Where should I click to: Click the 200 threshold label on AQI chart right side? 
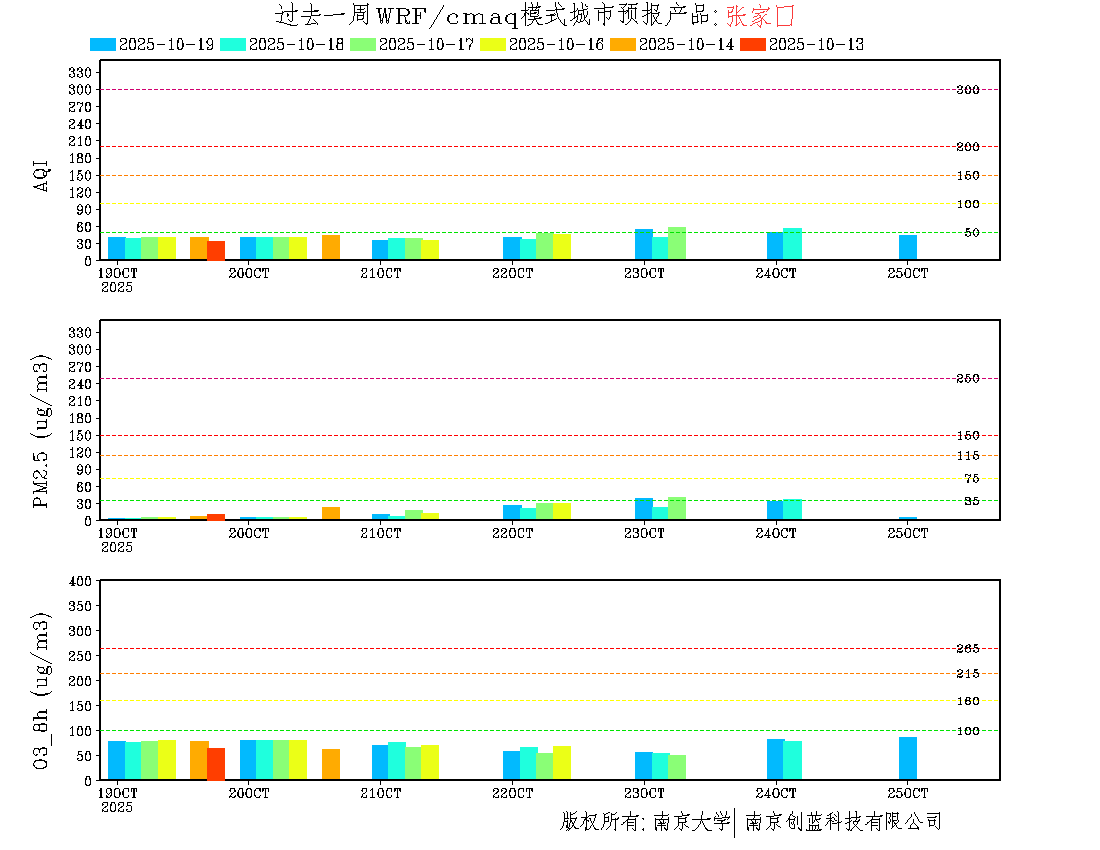967,147
